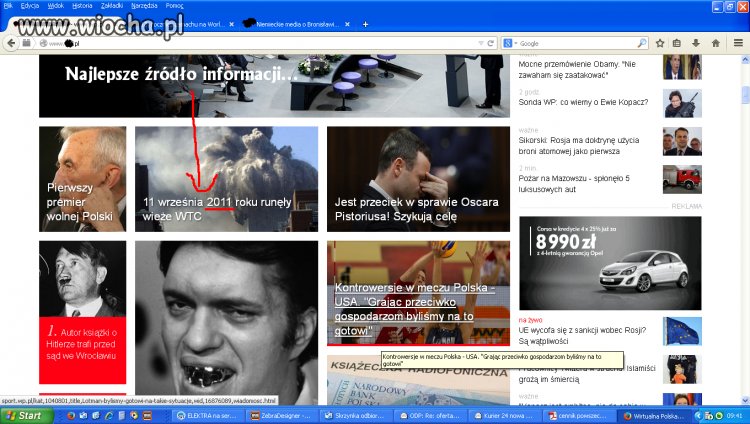Open the Narzędzia menu
Image resolution: width=750 pixels, height=424 pixels.
[144, 6]
